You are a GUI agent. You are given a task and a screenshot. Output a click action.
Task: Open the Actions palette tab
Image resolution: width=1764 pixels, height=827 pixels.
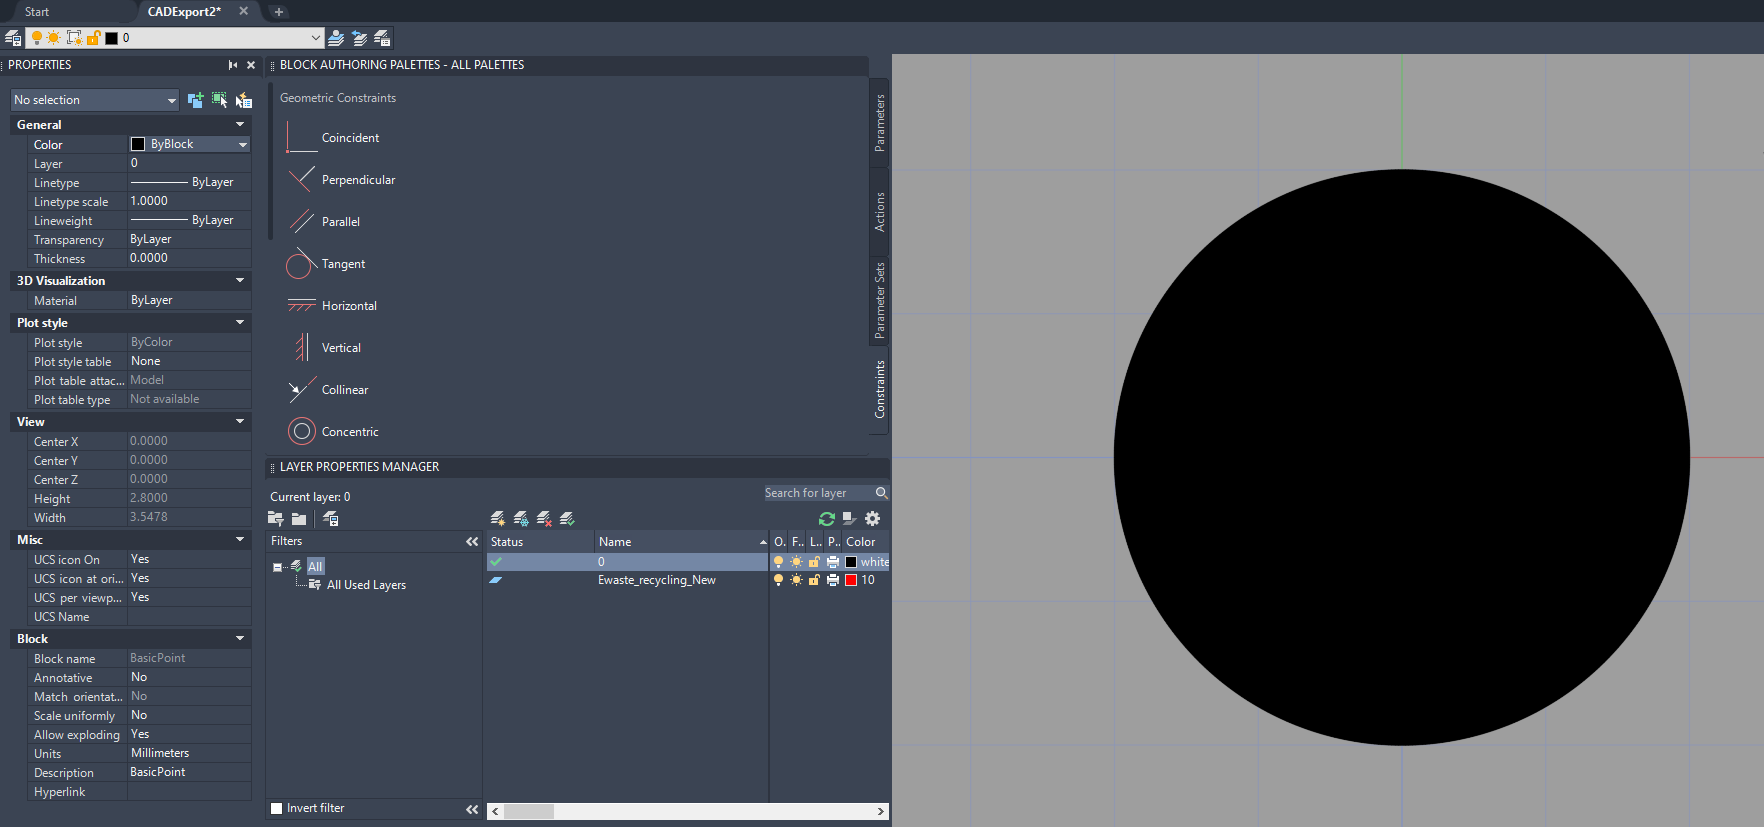(x=880, y=212)
